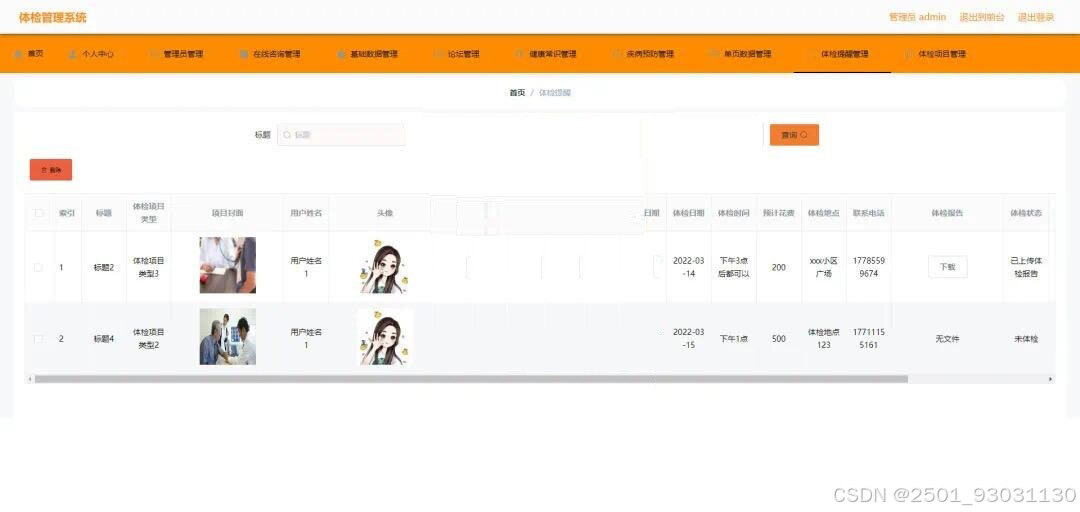Tick the checkbox for row 标题2

39,267
